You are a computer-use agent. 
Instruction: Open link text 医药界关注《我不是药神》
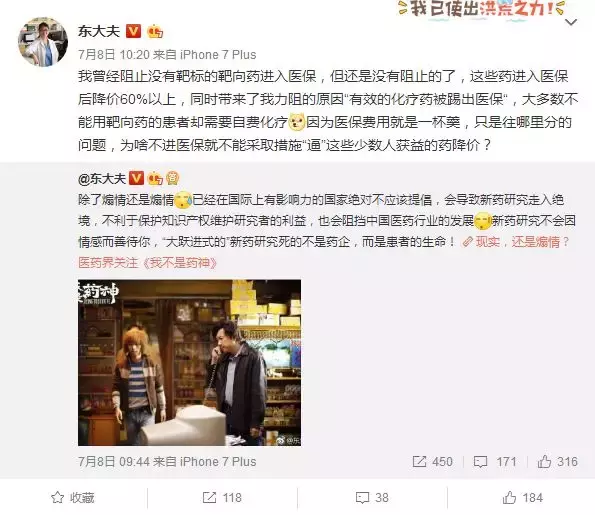147,262
